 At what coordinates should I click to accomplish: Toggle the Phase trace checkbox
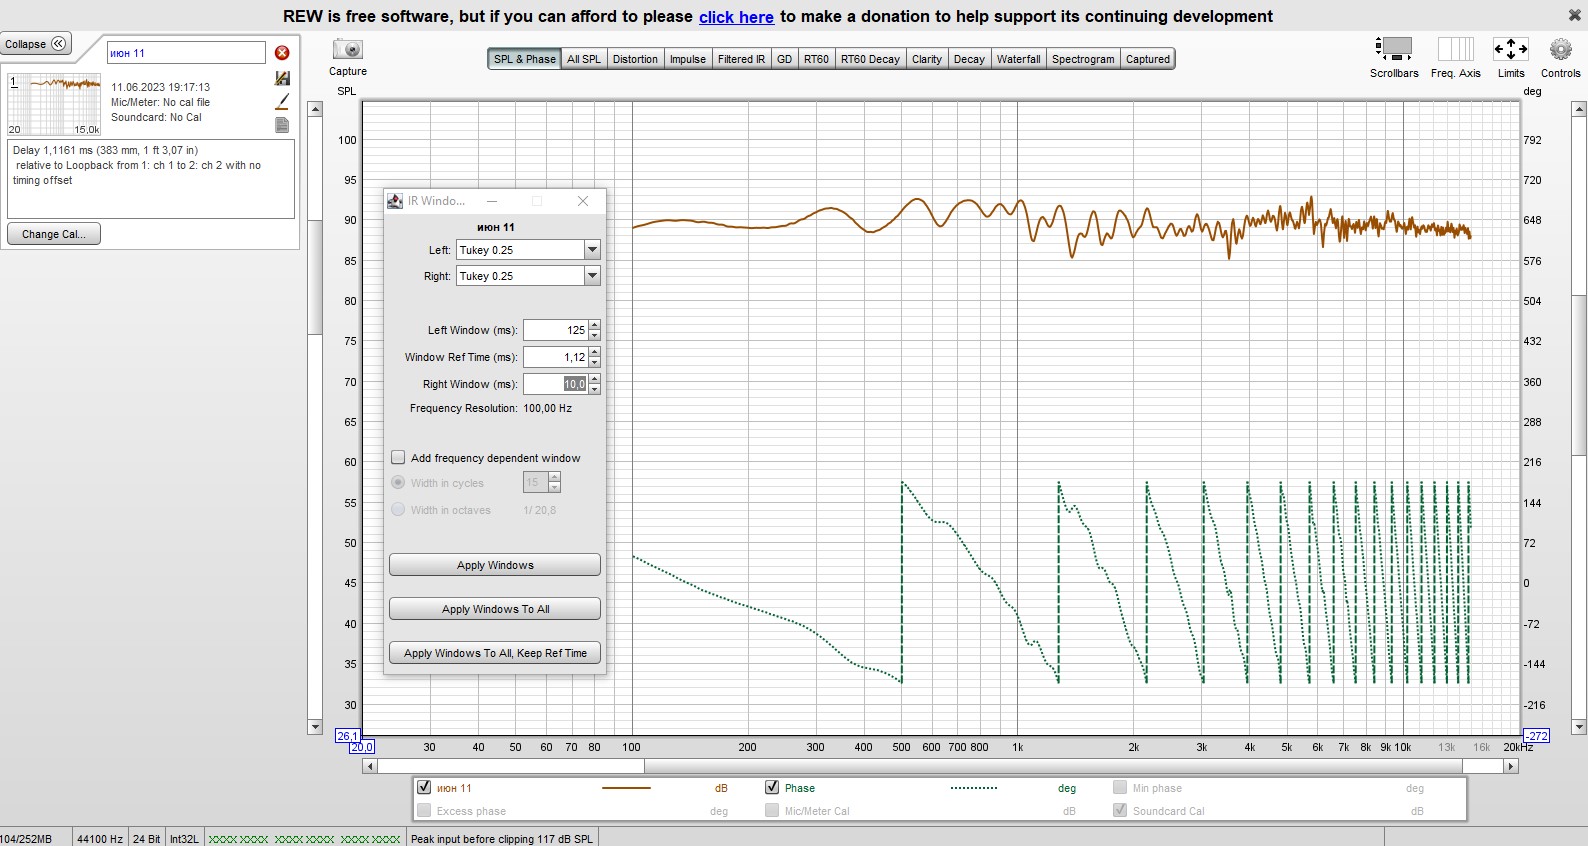772,787
